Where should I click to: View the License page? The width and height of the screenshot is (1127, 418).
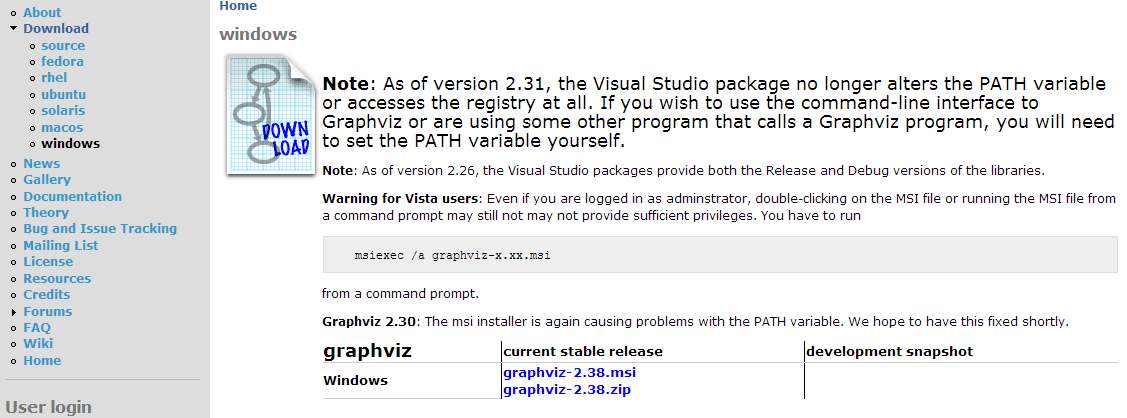click(x=48, y=261)
